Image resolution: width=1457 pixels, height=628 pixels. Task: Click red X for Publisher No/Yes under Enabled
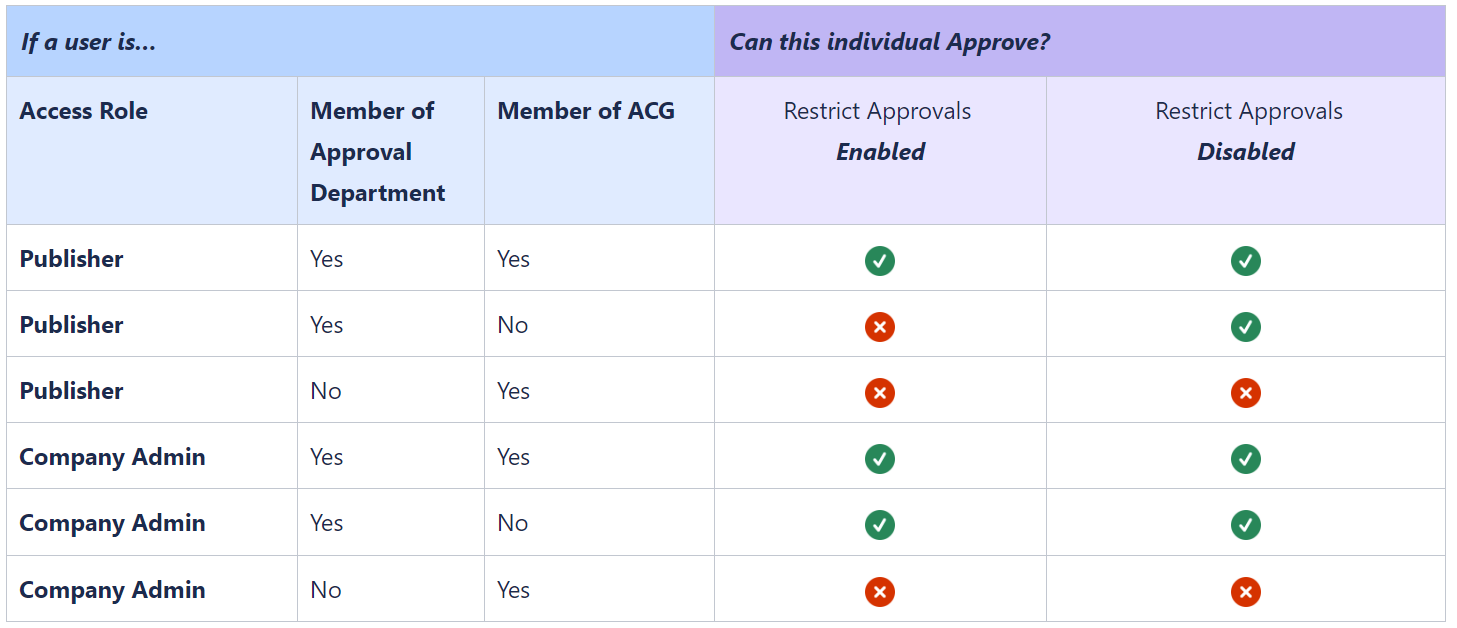coord(880,393)
